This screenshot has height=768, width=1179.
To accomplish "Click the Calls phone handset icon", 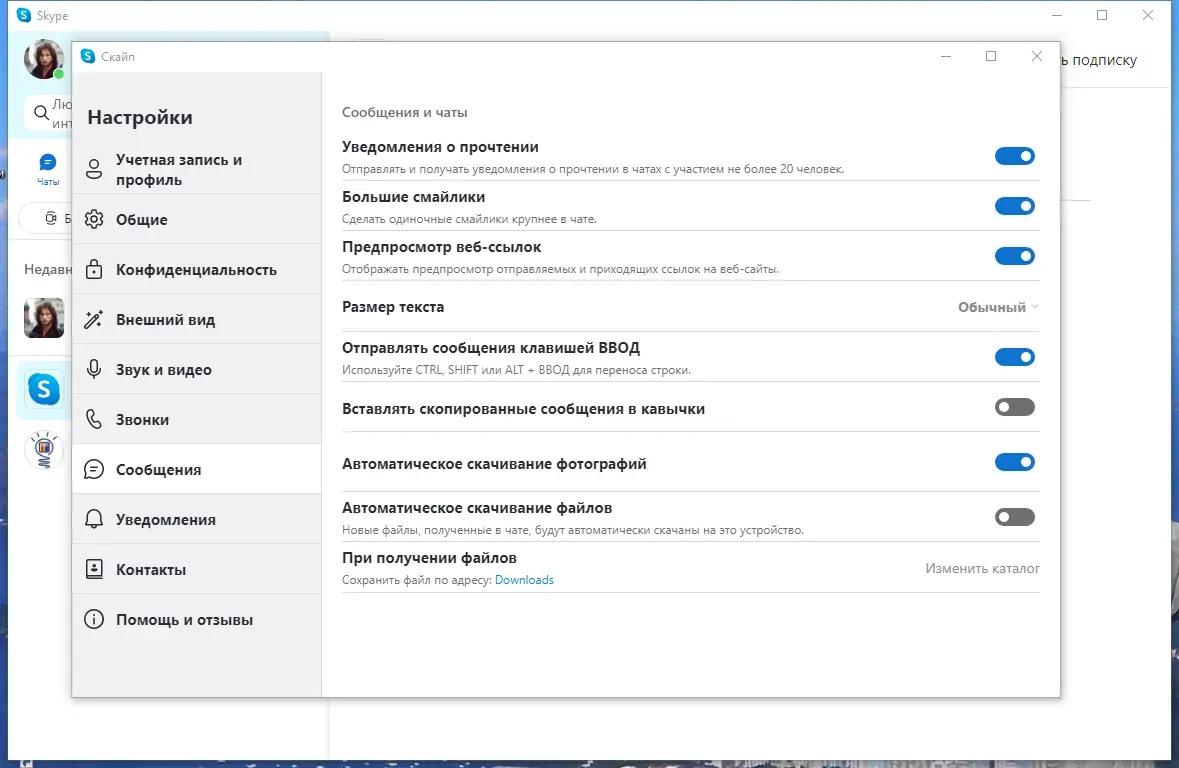I will 94,419.
